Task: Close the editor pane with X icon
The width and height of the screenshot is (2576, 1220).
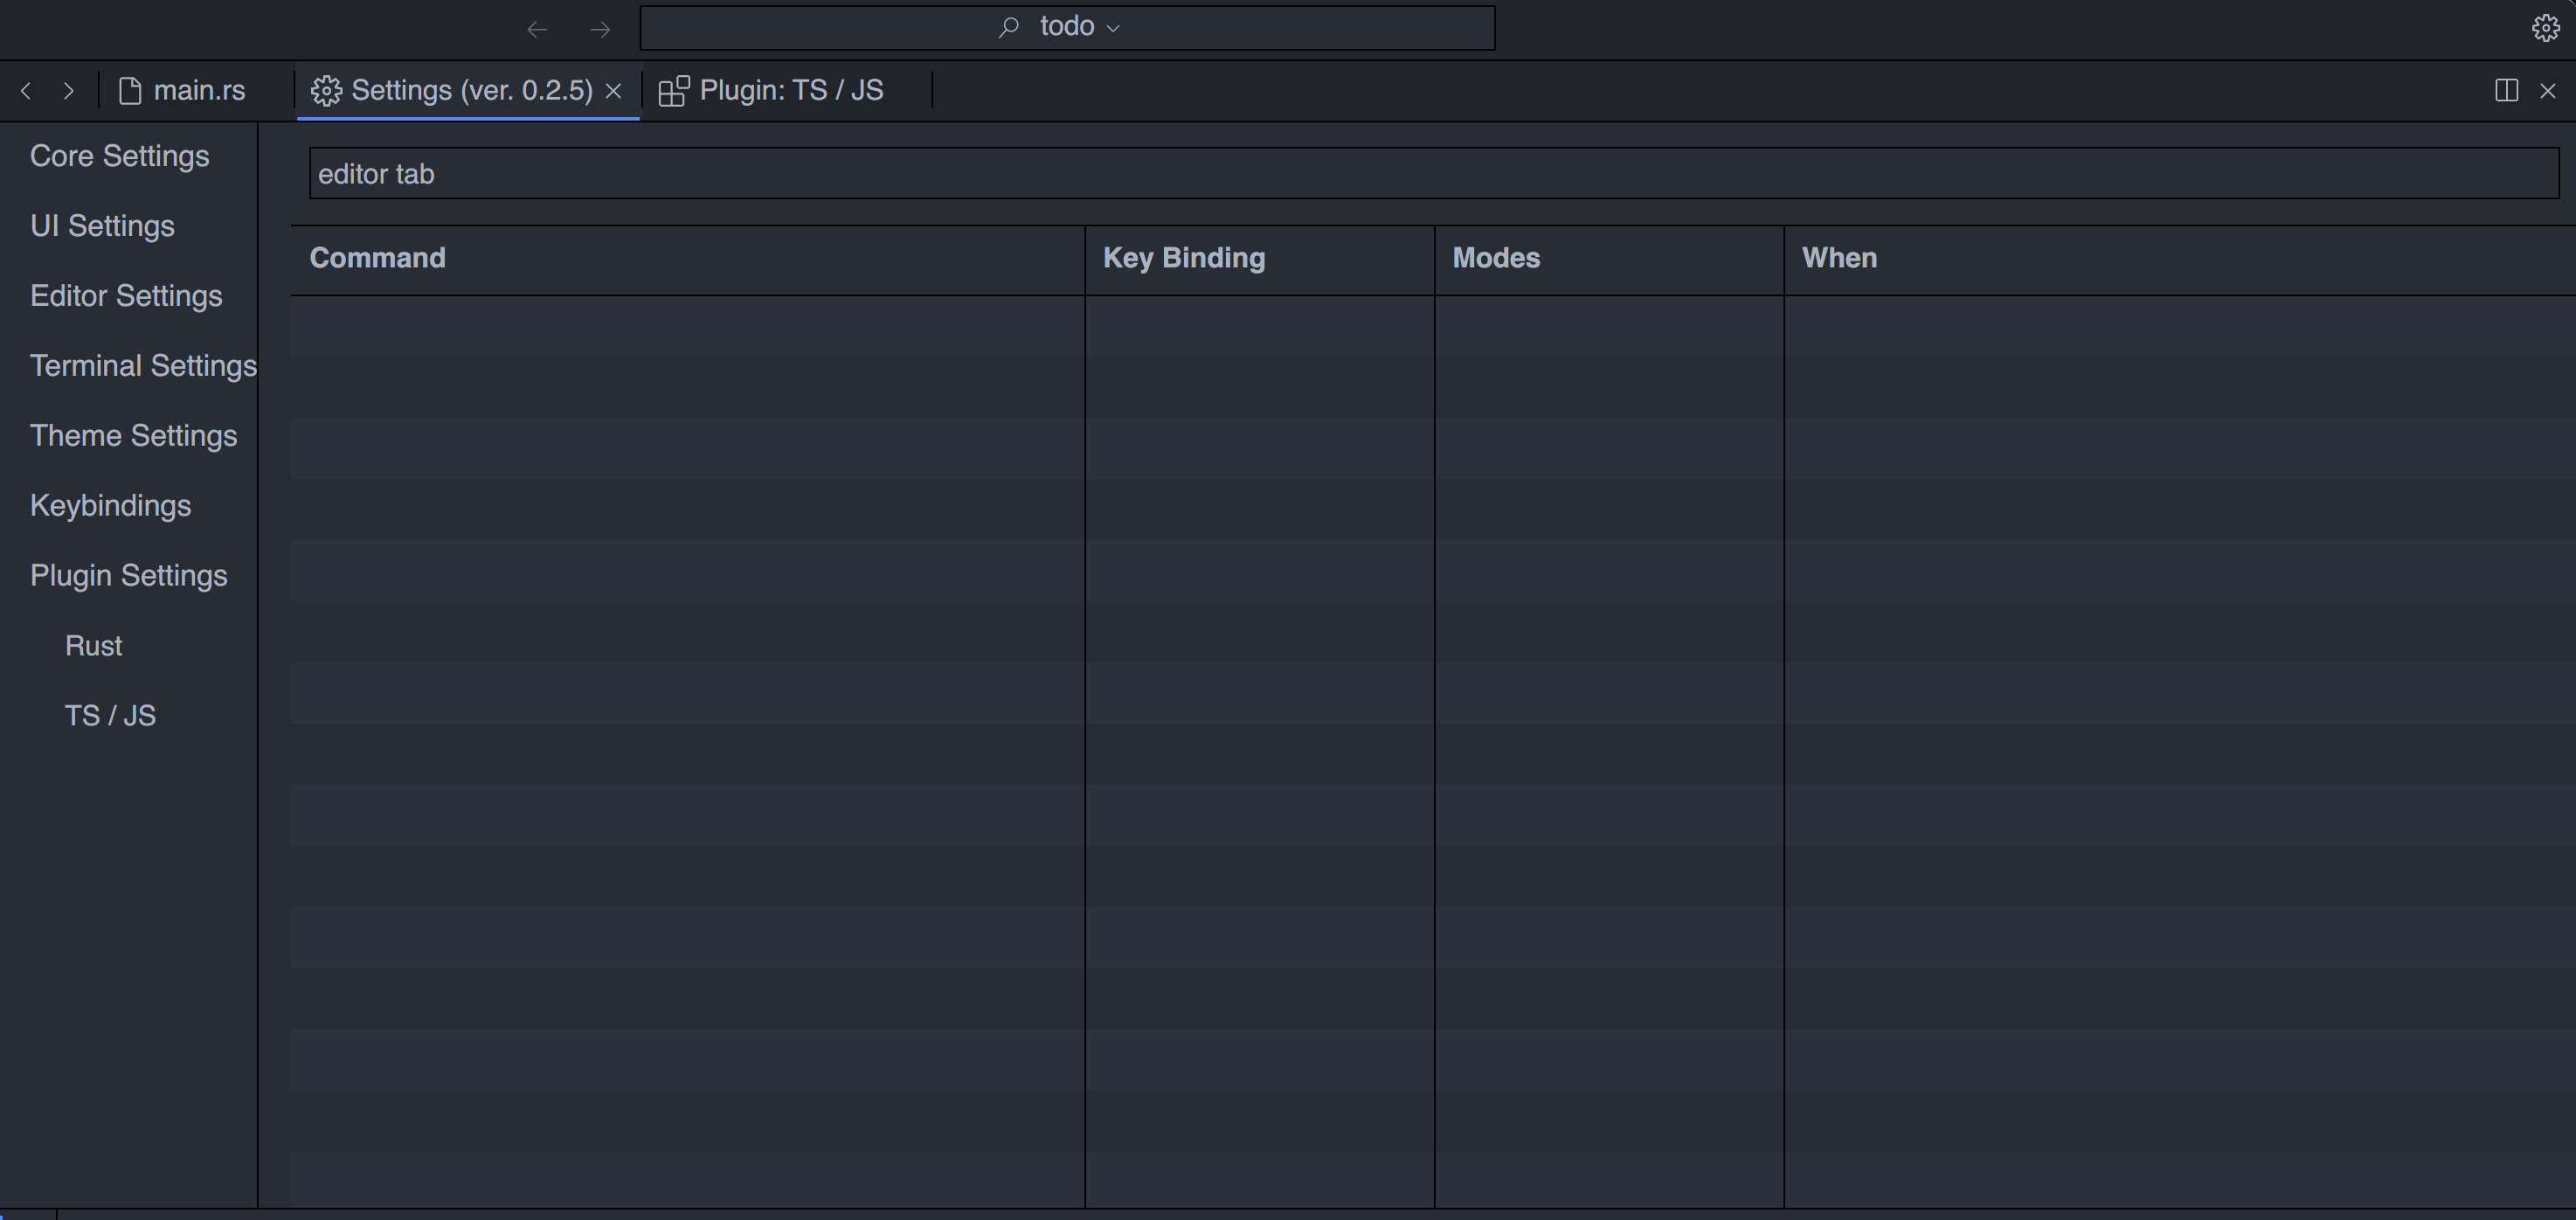Action: 2548,91
